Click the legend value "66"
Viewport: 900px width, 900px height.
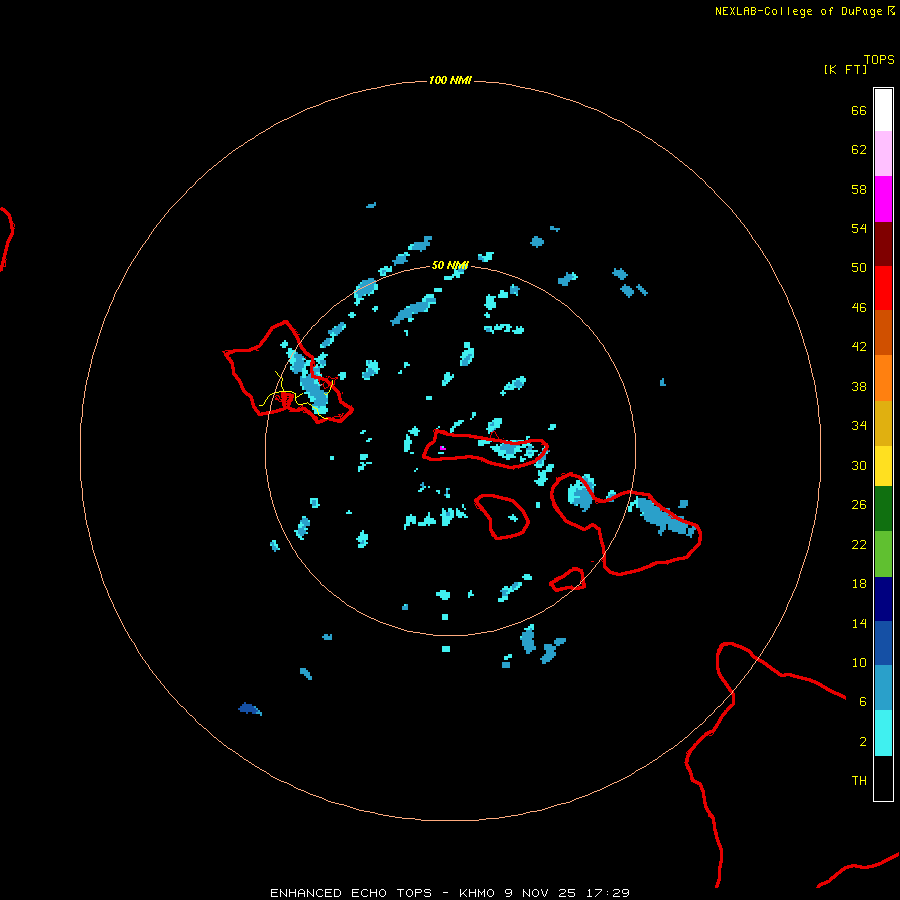tap(859, 111)
